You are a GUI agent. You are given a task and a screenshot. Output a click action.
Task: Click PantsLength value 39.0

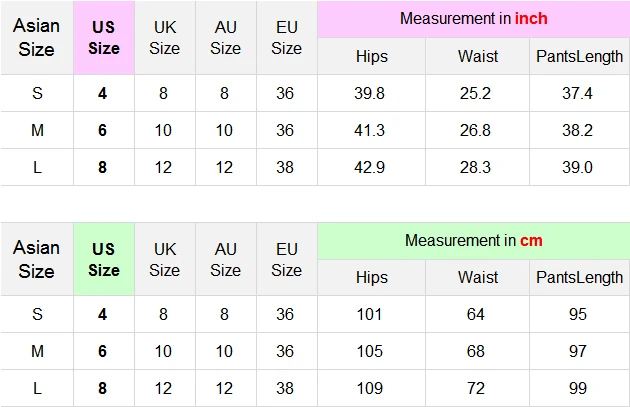[577, 167]
